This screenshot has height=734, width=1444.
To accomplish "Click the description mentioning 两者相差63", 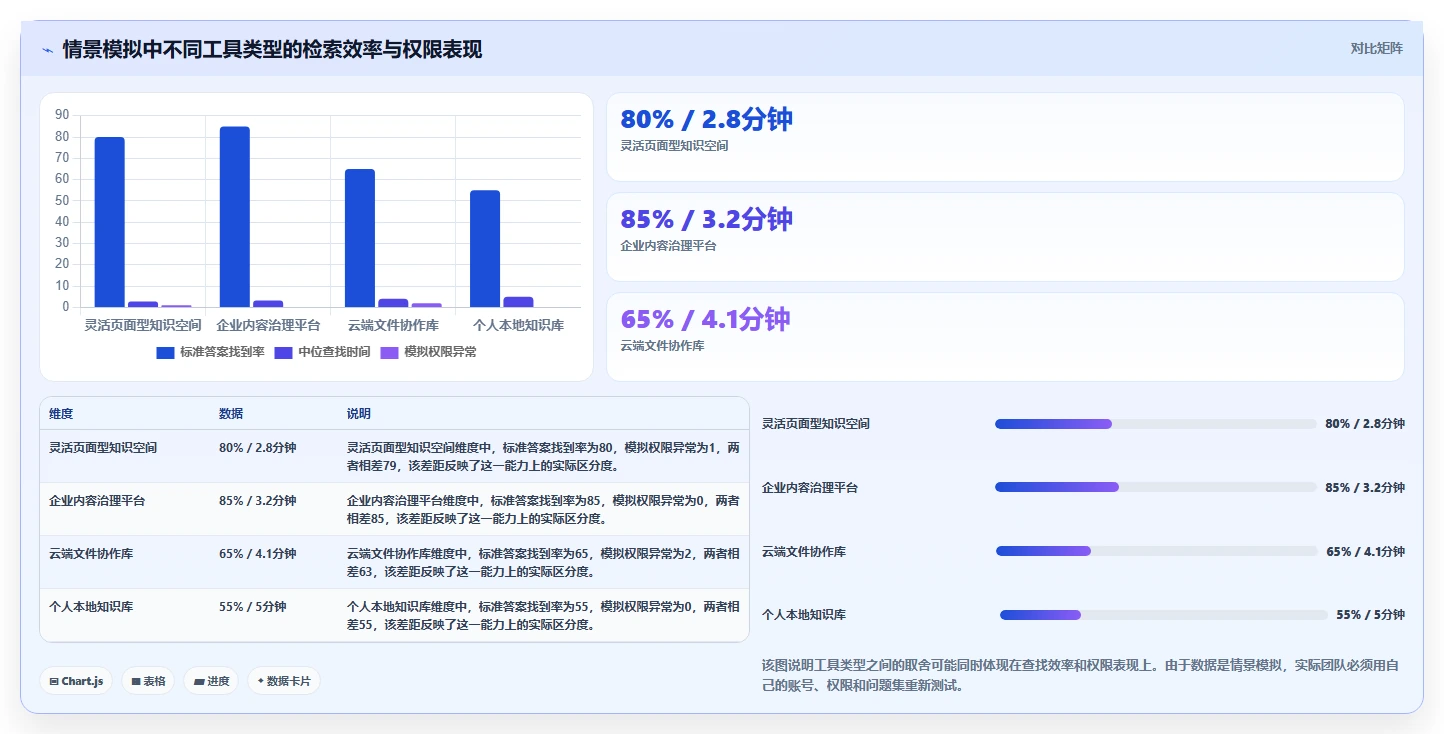I will (x=543, y=563).
